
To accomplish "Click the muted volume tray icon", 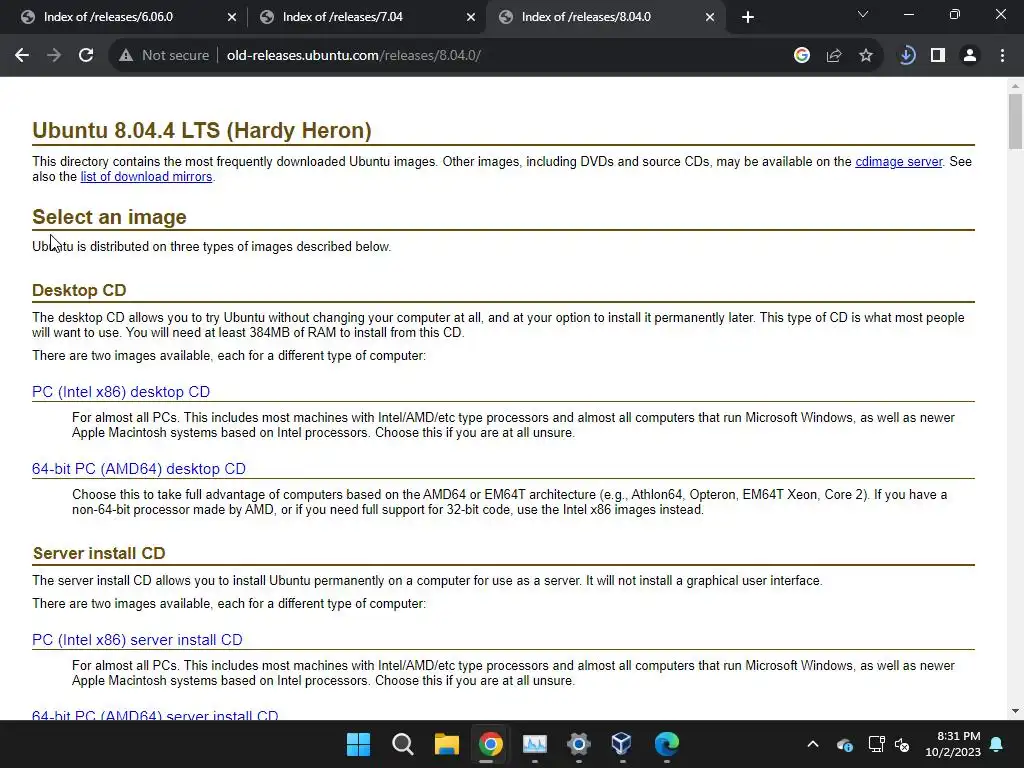I will pyautogui.click(x=903, y=744).
